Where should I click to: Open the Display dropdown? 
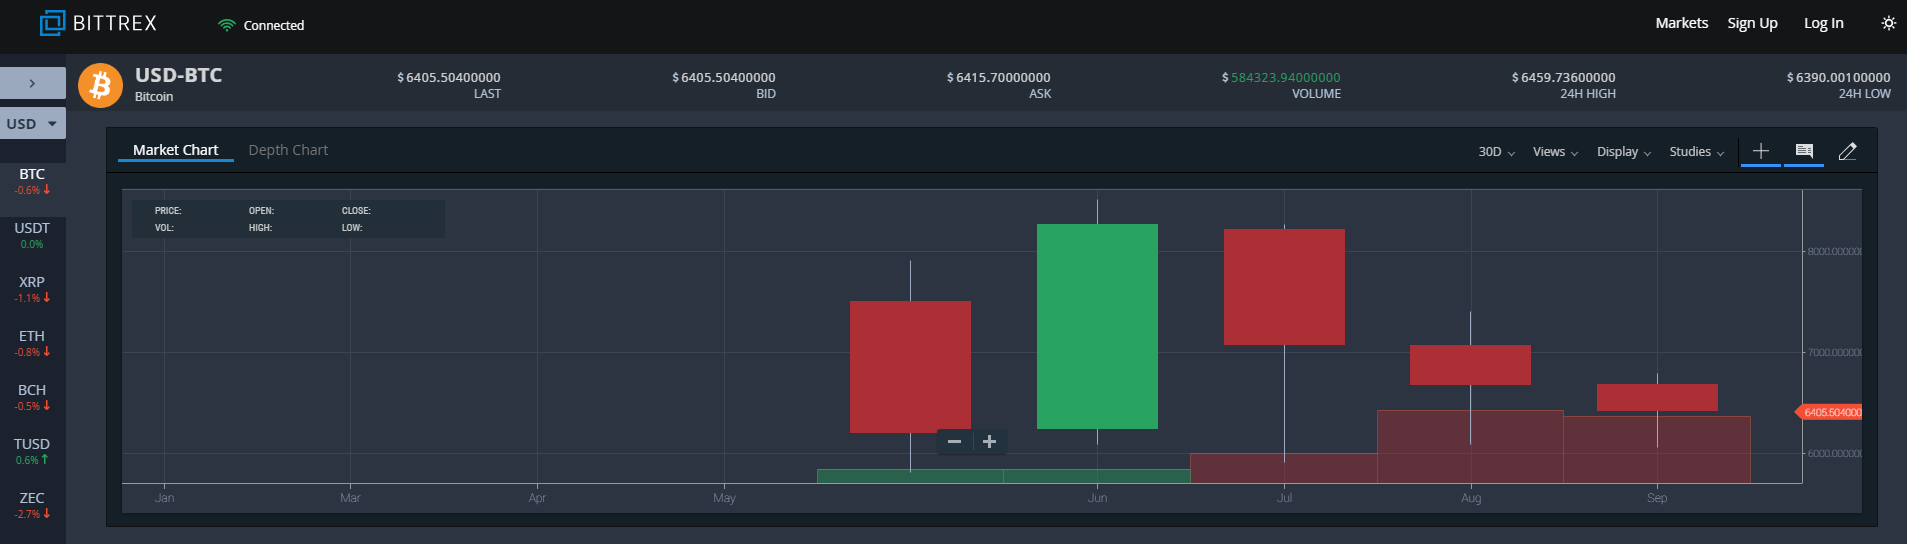tap(1624, 152)
